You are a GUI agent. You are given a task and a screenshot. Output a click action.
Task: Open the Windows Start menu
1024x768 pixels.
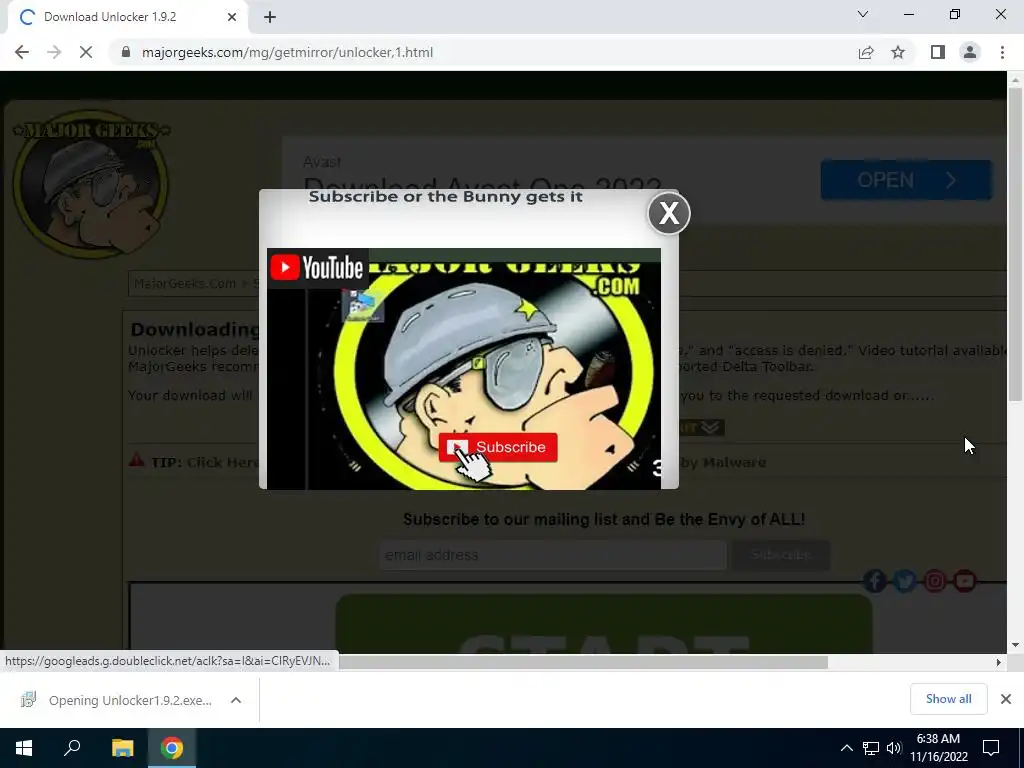point(24,748)
